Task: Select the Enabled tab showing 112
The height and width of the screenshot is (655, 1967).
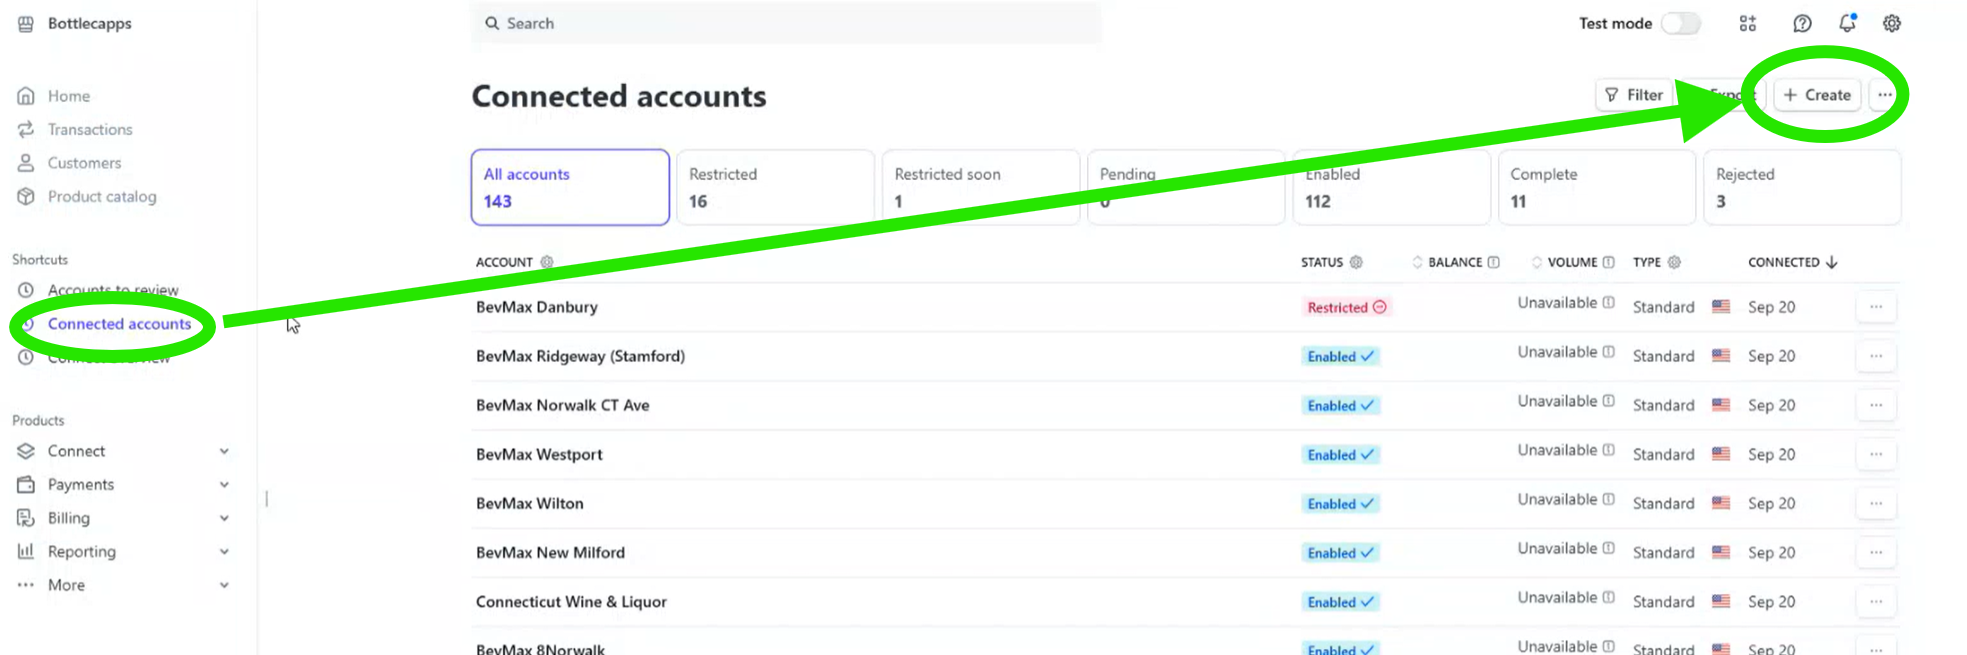Action: (x=1391, y=187)
